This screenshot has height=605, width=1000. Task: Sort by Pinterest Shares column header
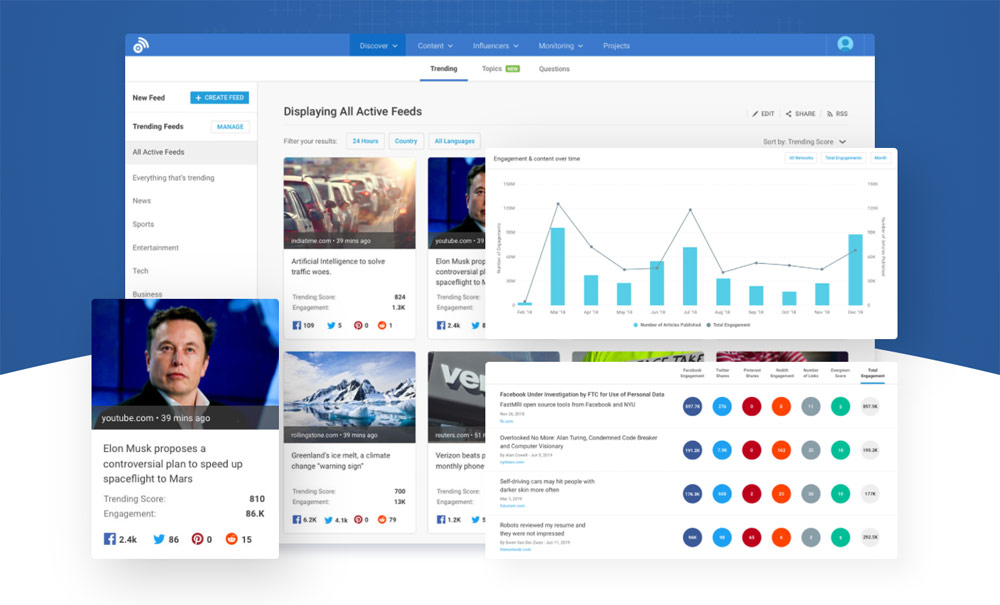[752, 373]
